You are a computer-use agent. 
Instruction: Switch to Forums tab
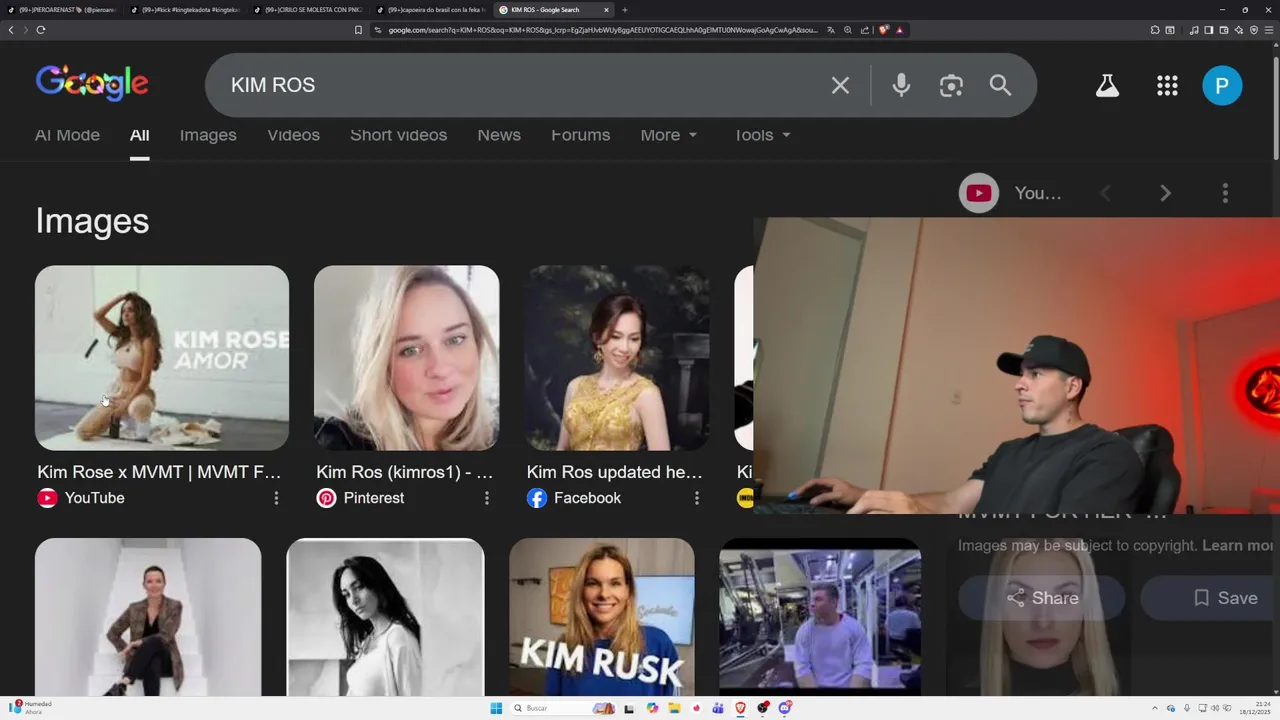pyautogui.click(x=580, y=135)
